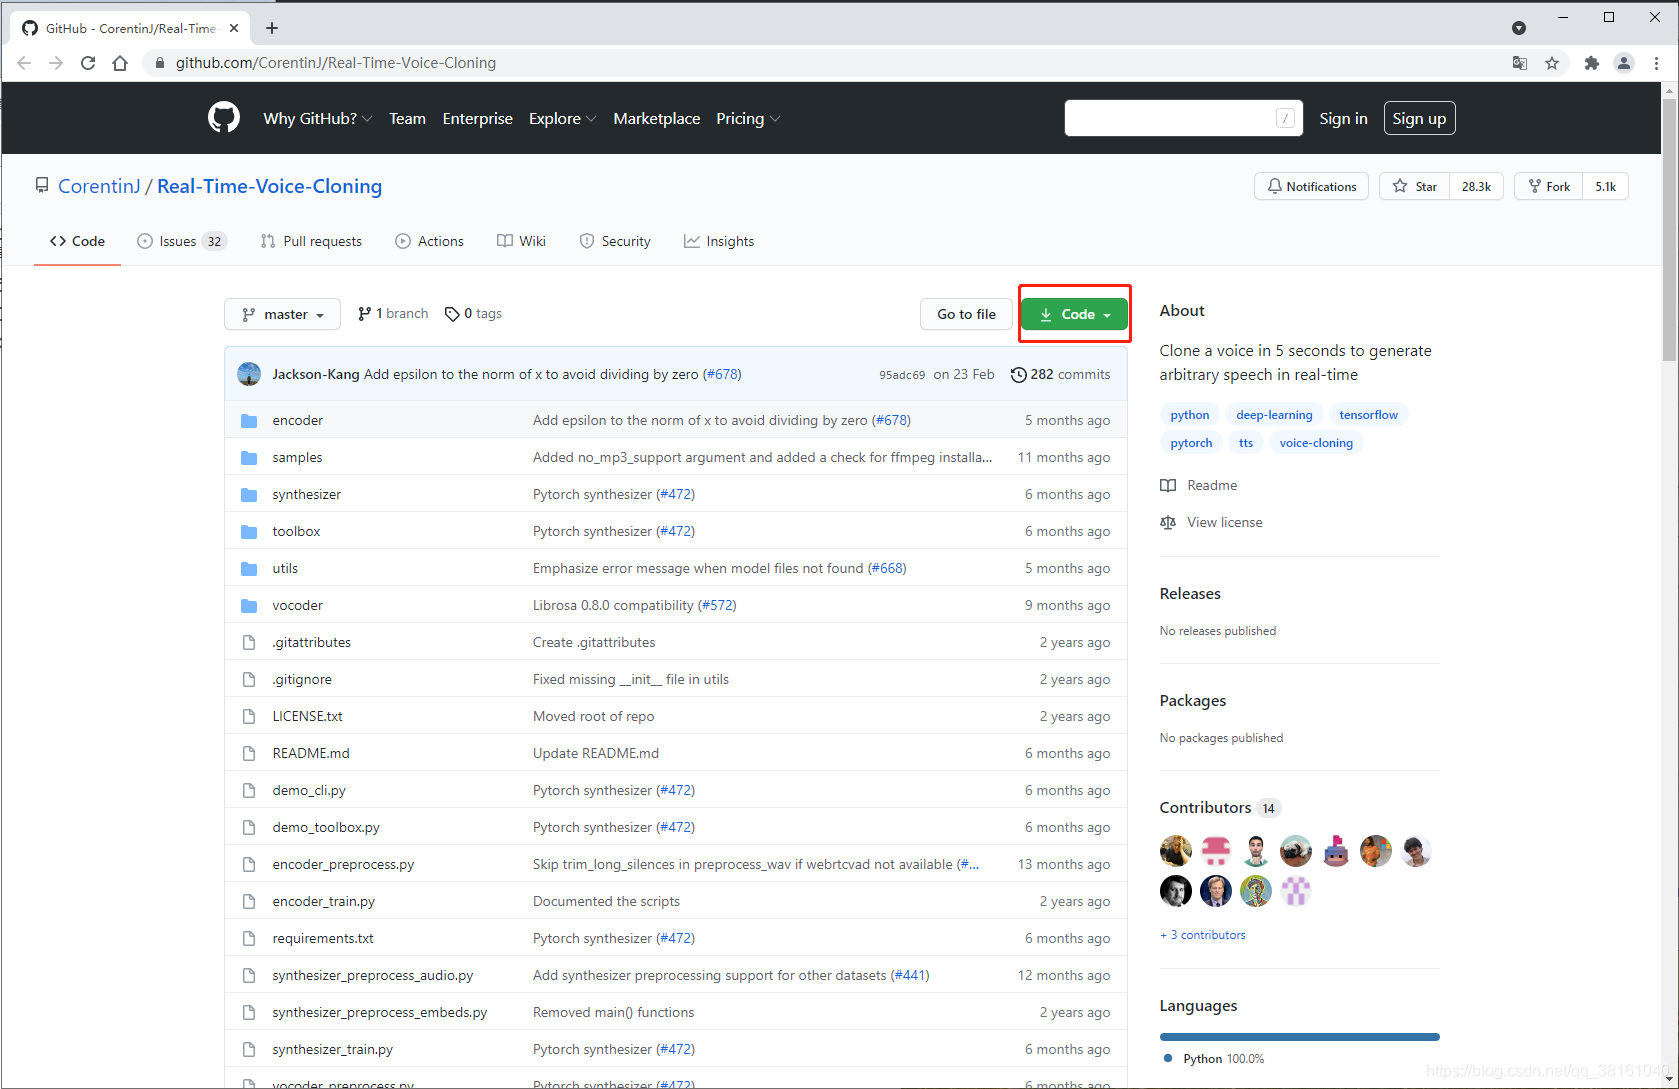The height and width of the screenshot is (1089, 1679).
Task: Open the Issues tab
Action: (182, 241)
